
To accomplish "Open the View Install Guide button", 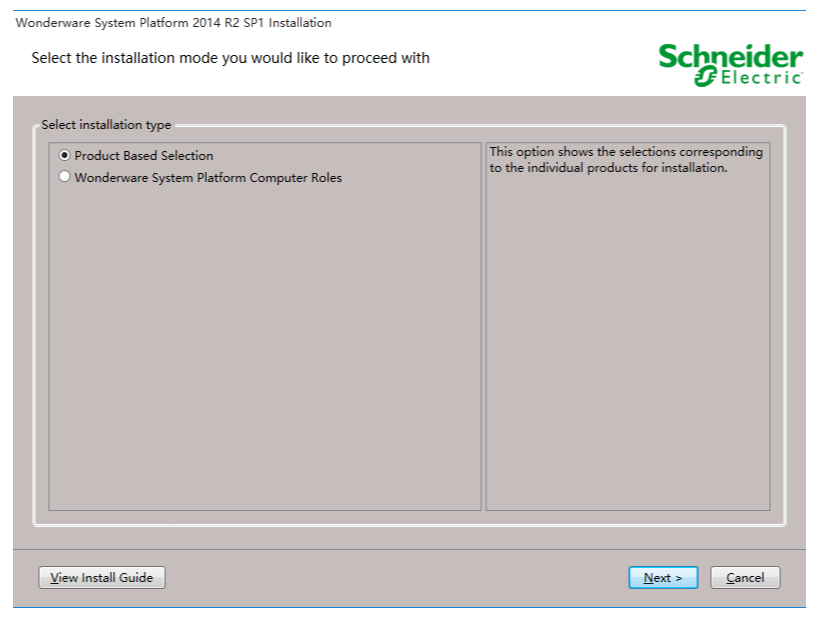I will pyautogui.click(x=102, y=577).
